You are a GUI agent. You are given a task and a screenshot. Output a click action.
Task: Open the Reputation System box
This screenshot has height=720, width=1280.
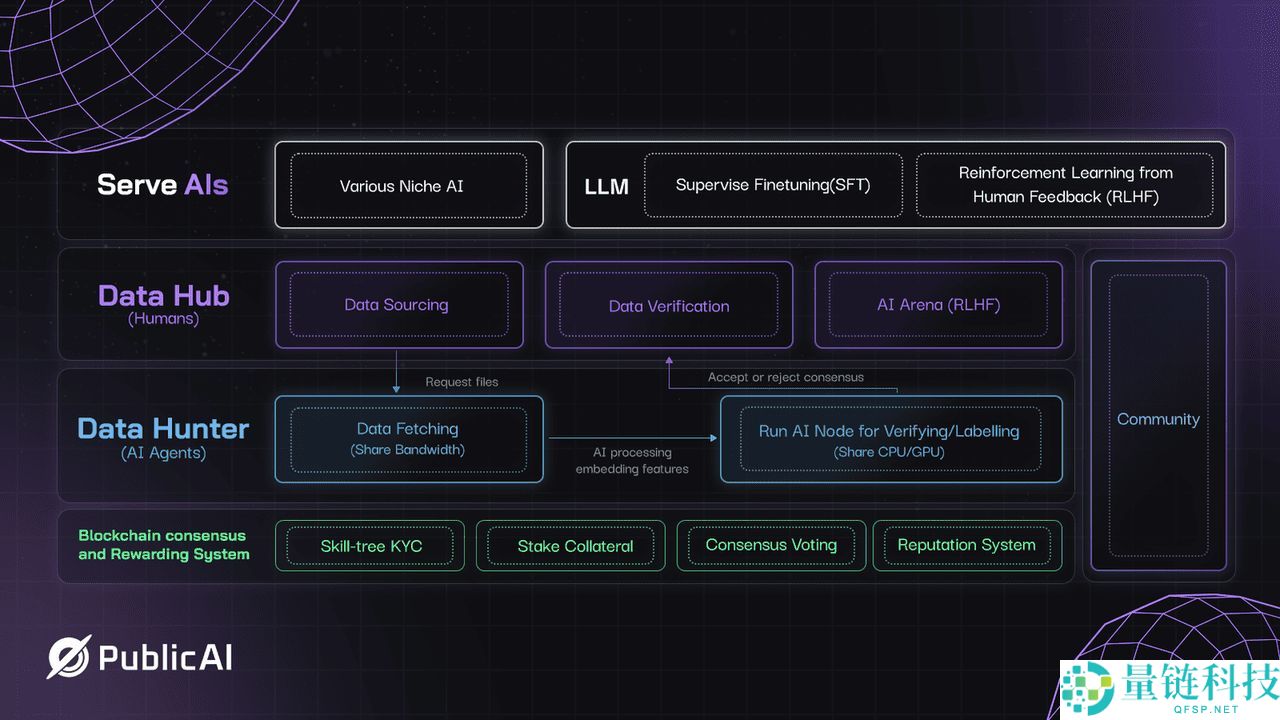(966, 545)
